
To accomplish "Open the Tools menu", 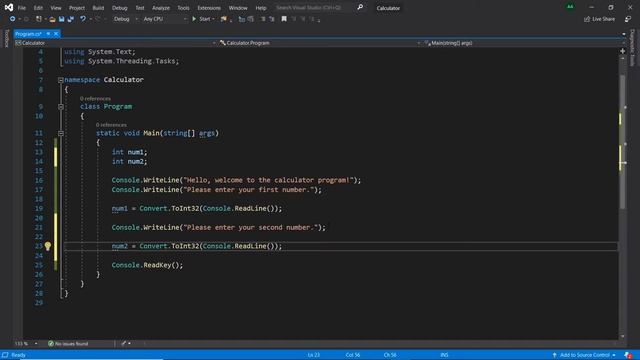I will (x=183, y=8).
